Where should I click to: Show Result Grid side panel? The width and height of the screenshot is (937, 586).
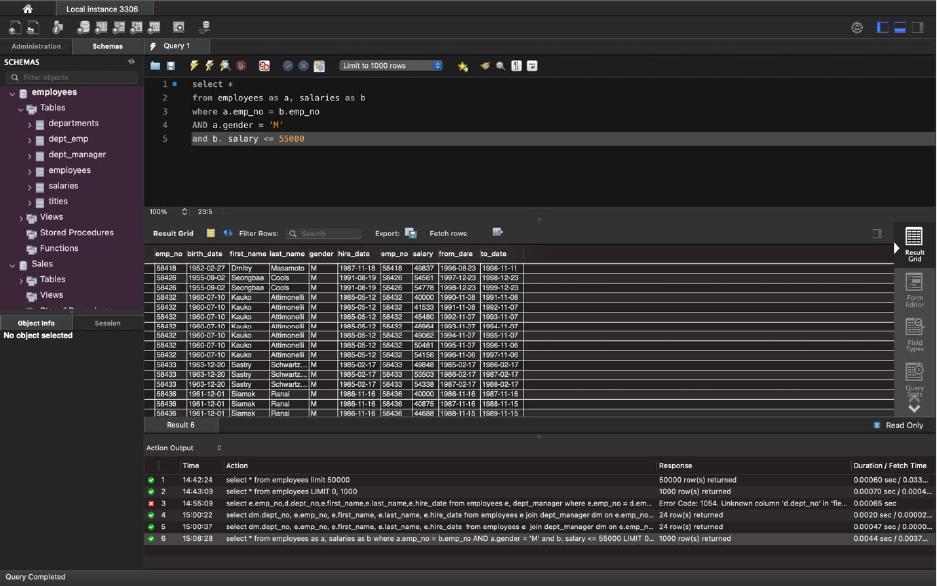pos(914,244)
